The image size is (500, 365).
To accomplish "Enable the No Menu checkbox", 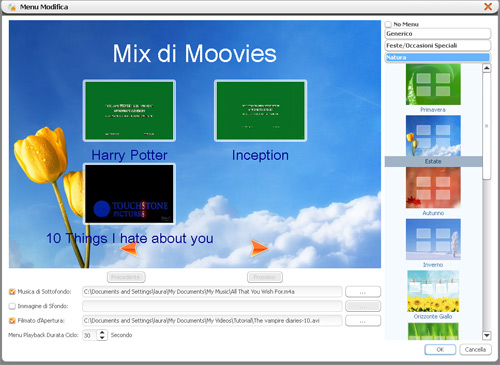I will (x=388, y=24).
